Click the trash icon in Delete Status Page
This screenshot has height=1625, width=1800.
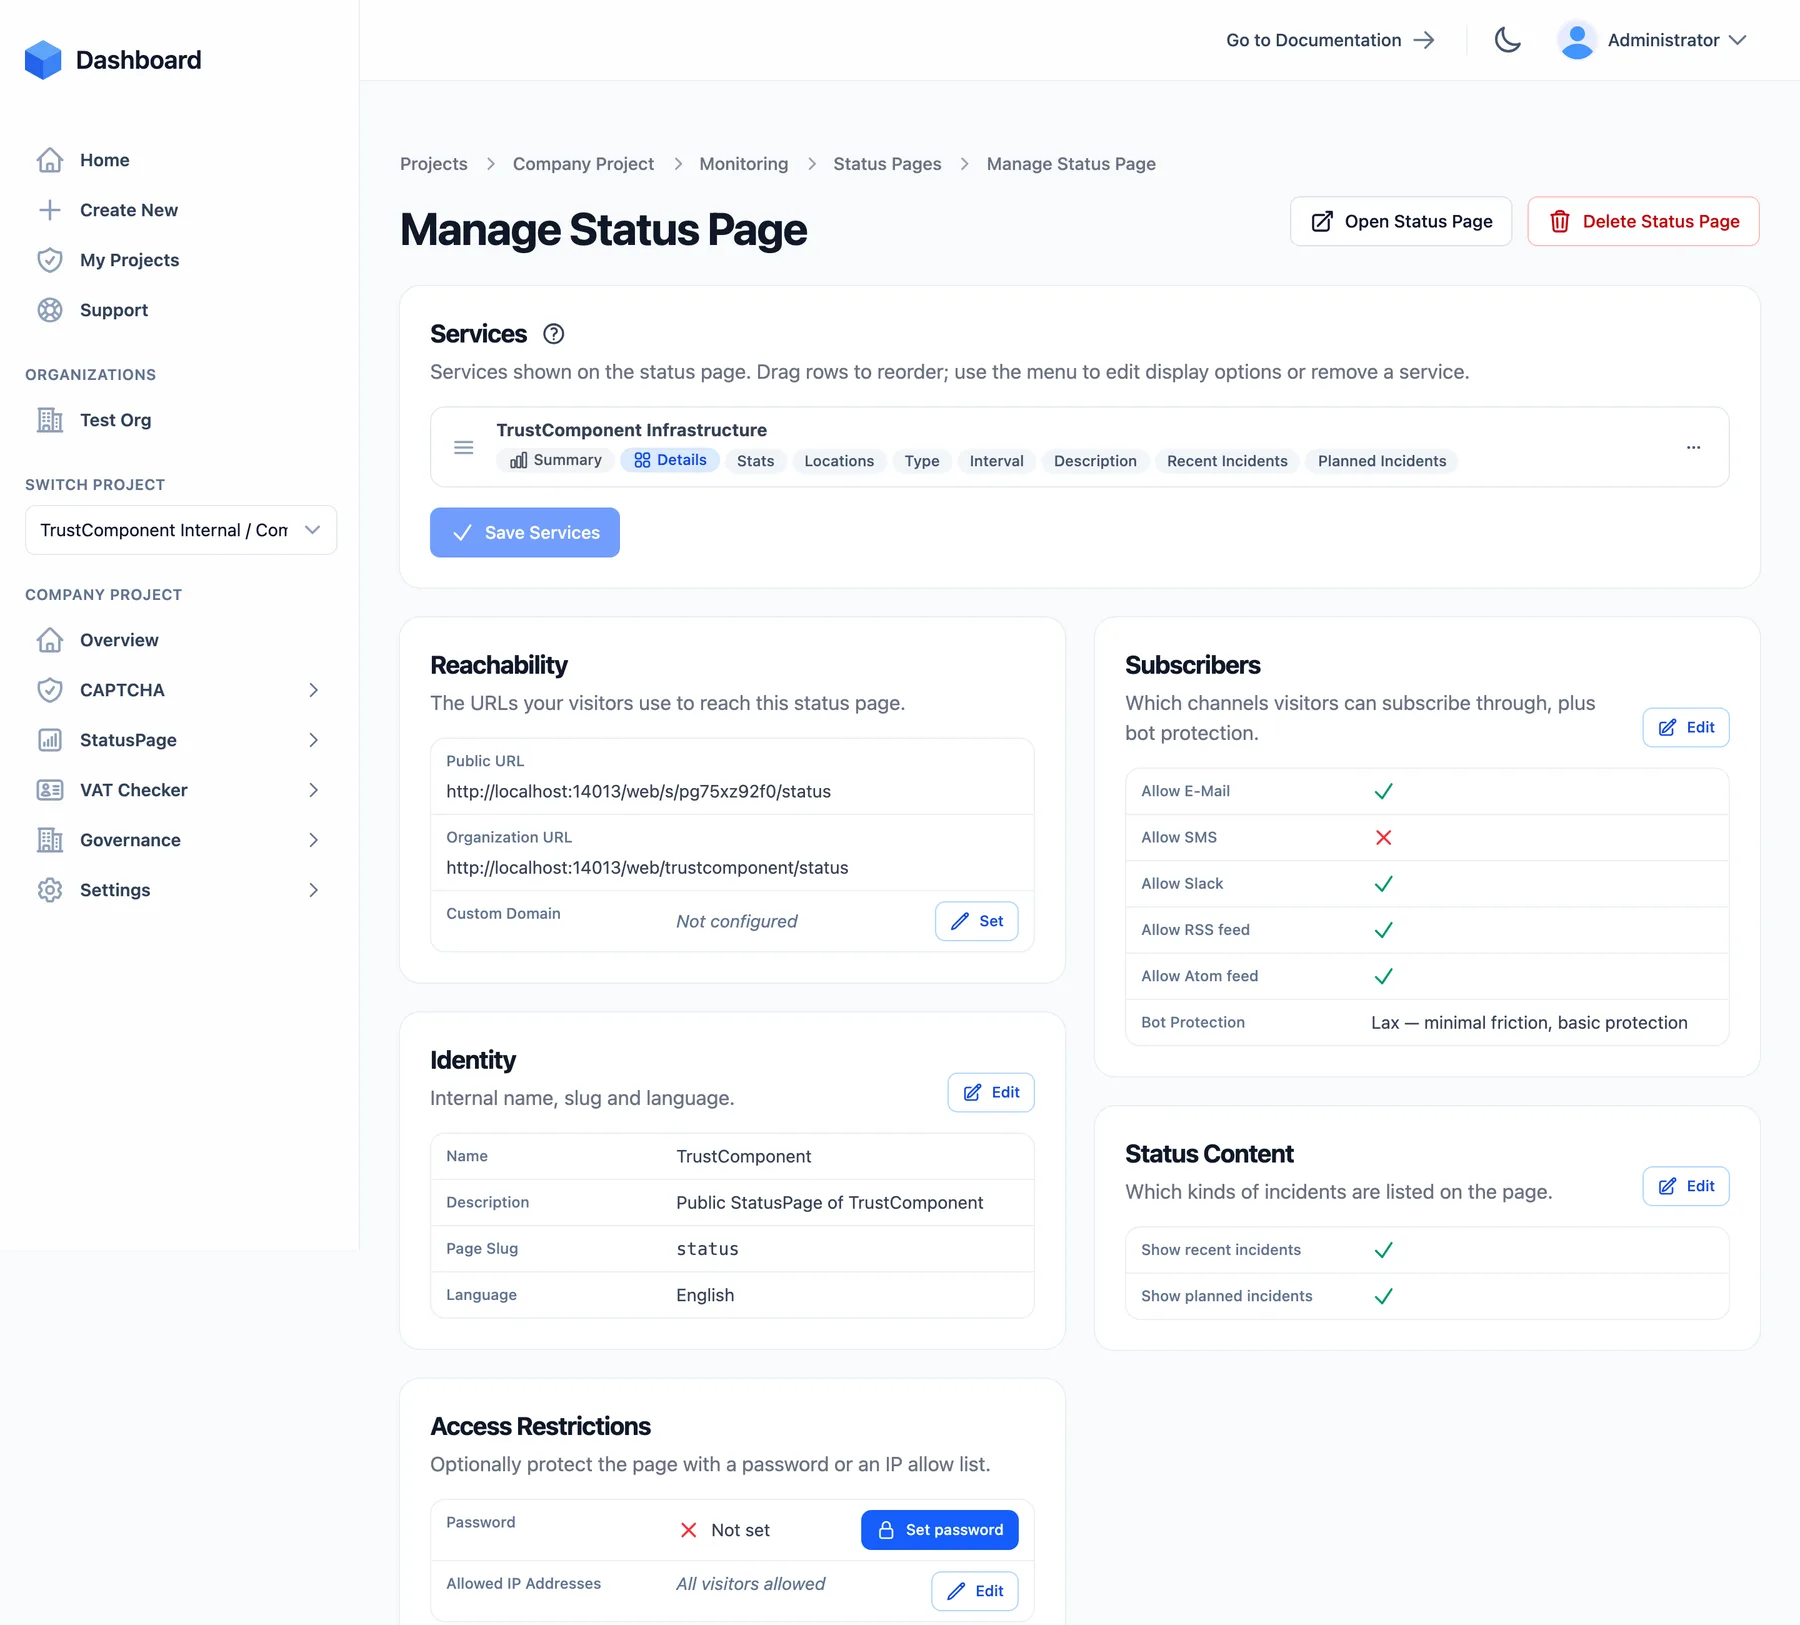click(x=1560, y=221)
